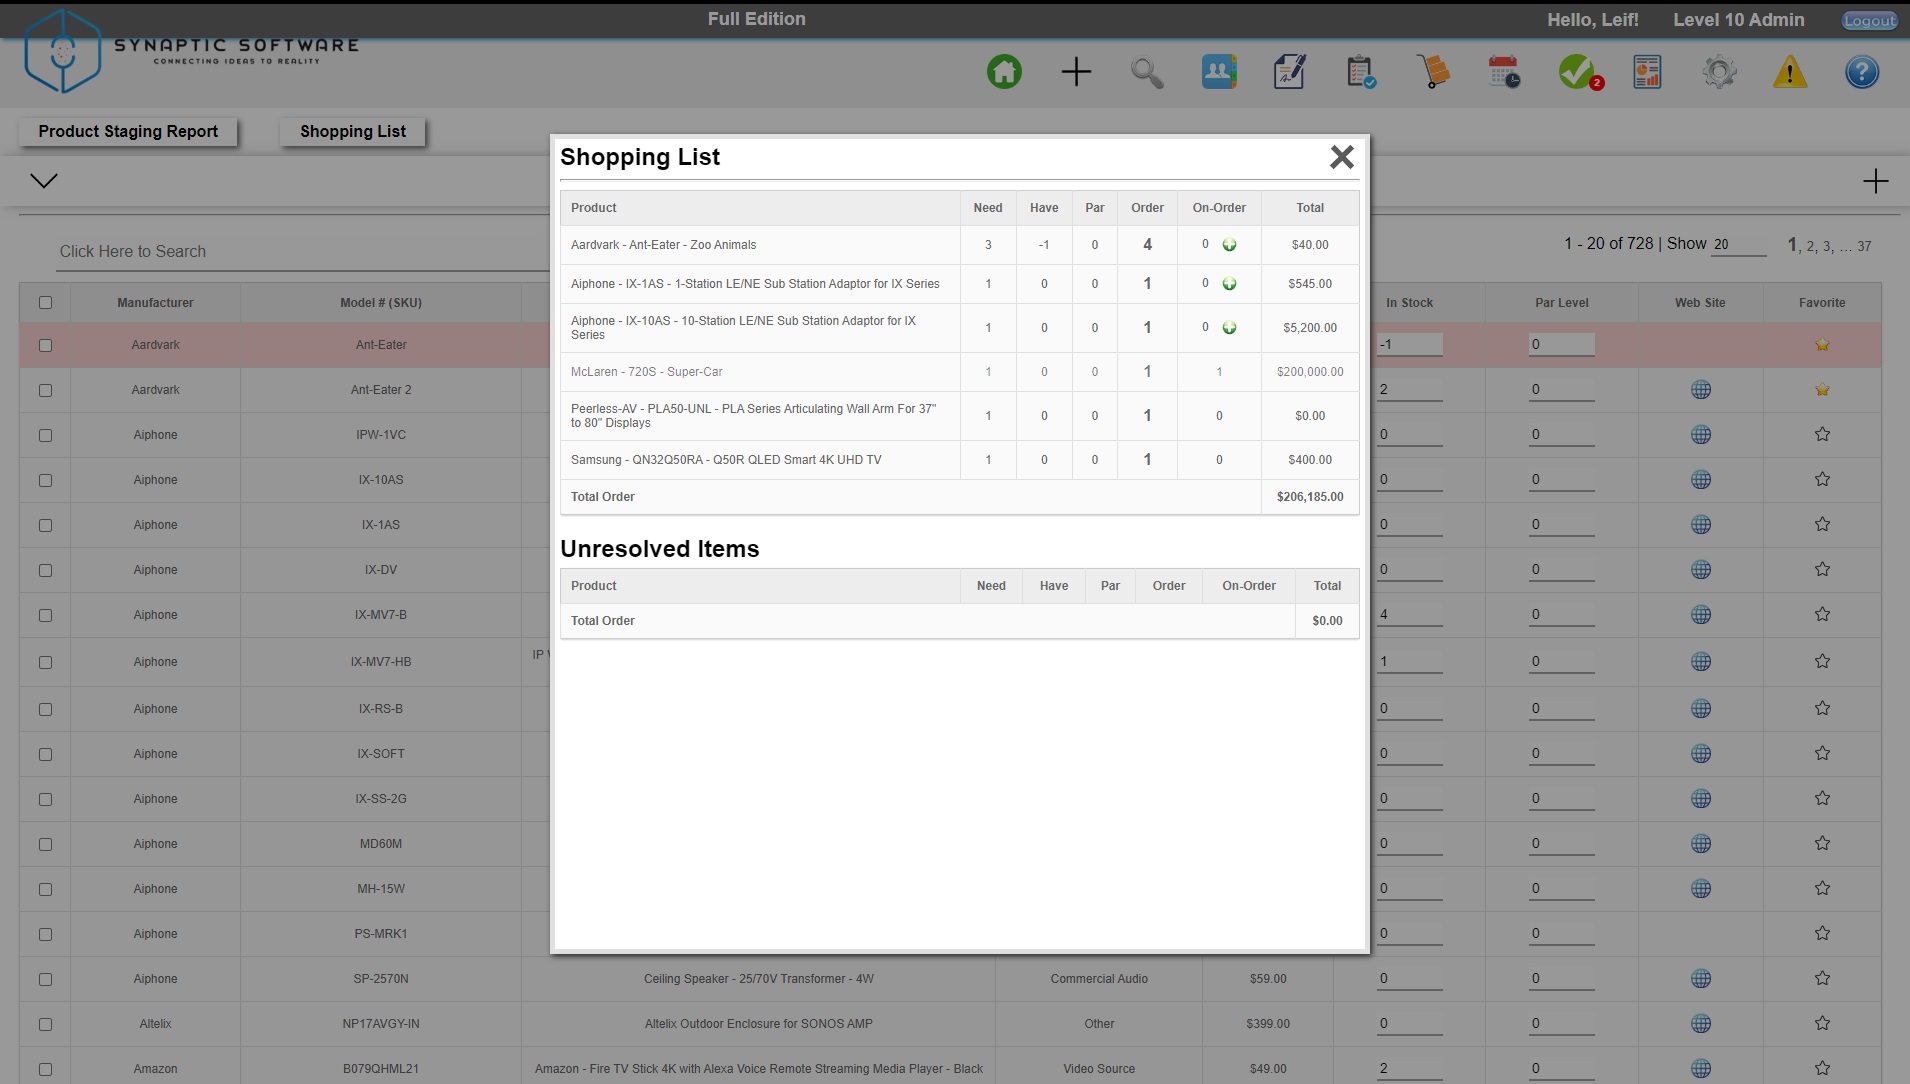Go to results page 2
The width and height of the screenshot is (1910, 1084).
(x=1811, y=246)
